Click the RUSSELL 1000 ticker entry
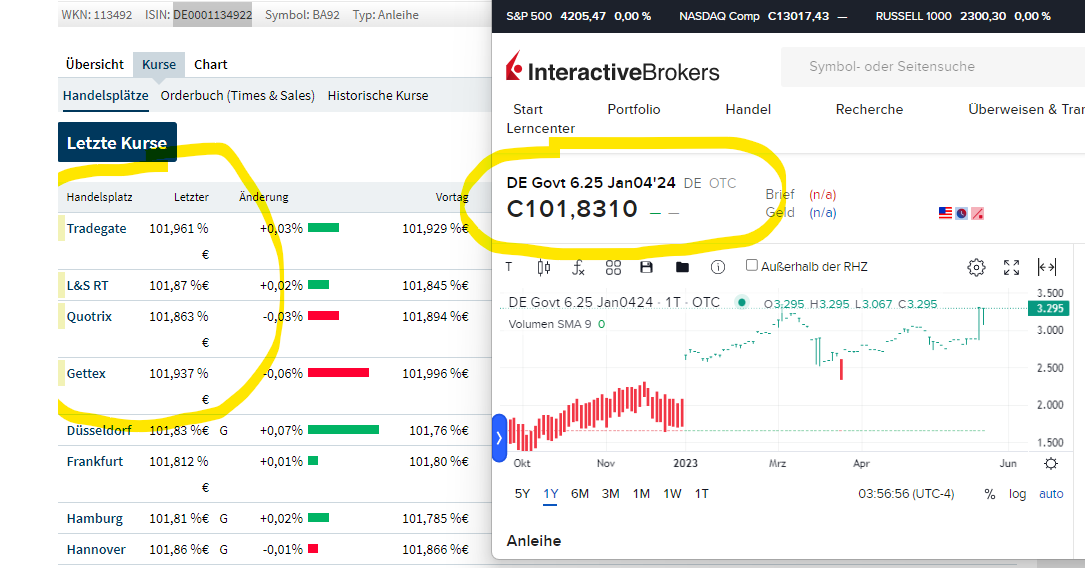This screenshot has width=1085, height=568. point(963,16)
